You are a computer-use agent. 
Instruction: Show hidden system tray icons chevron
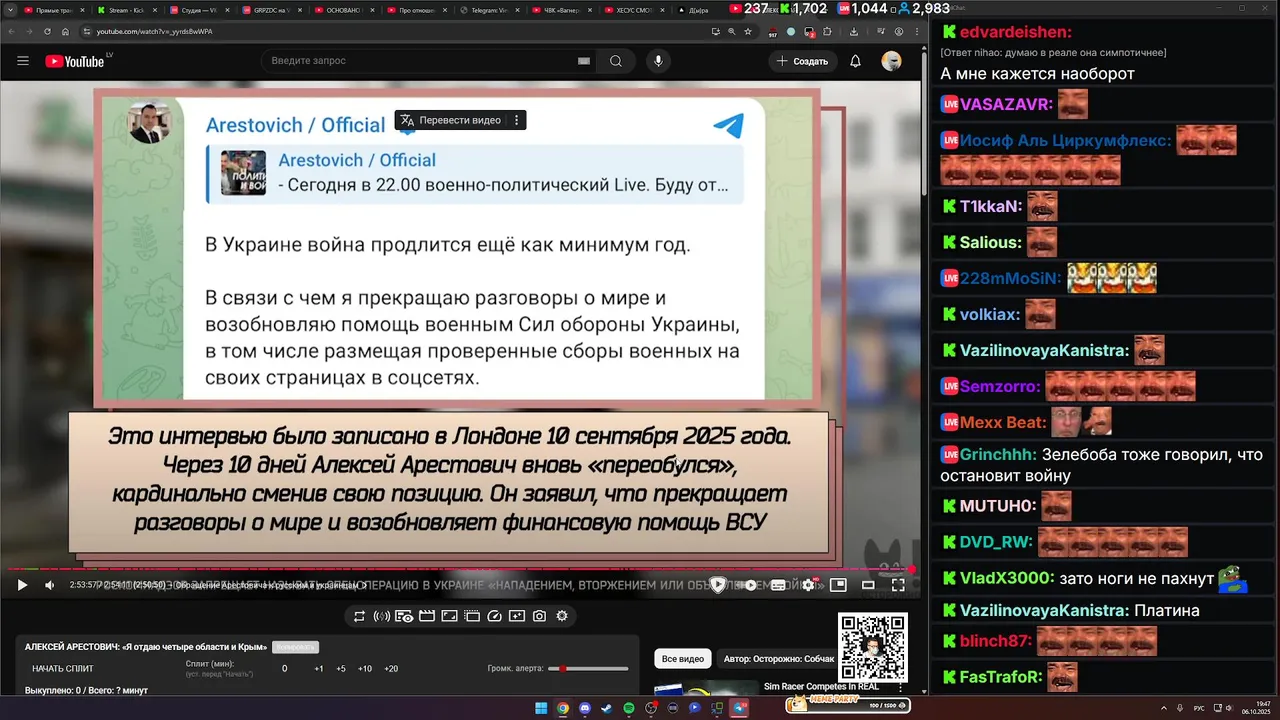[1163, 708]
